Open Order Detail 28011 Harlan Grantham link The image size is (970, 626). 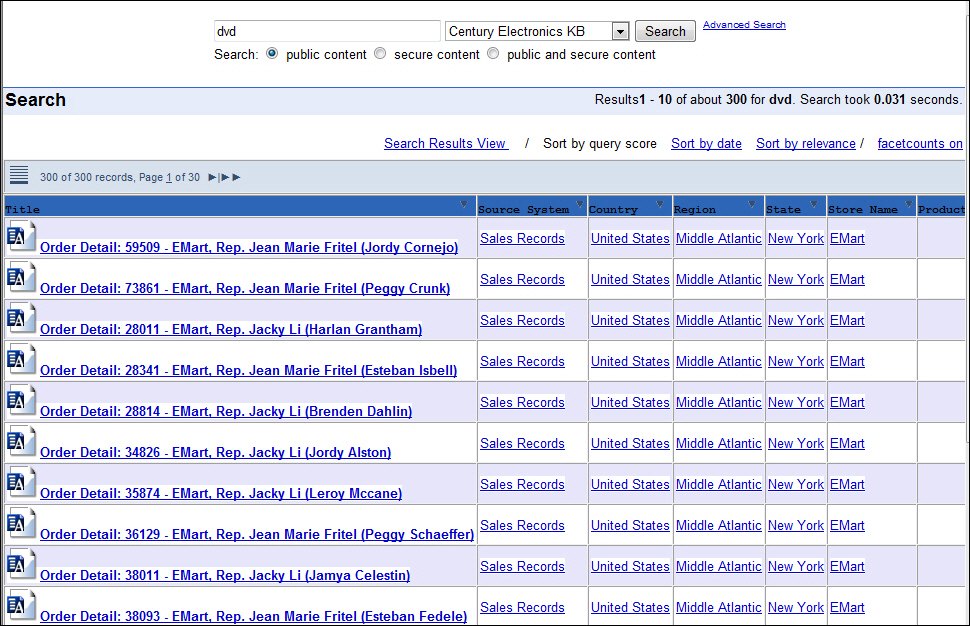(x=231, y=329)
